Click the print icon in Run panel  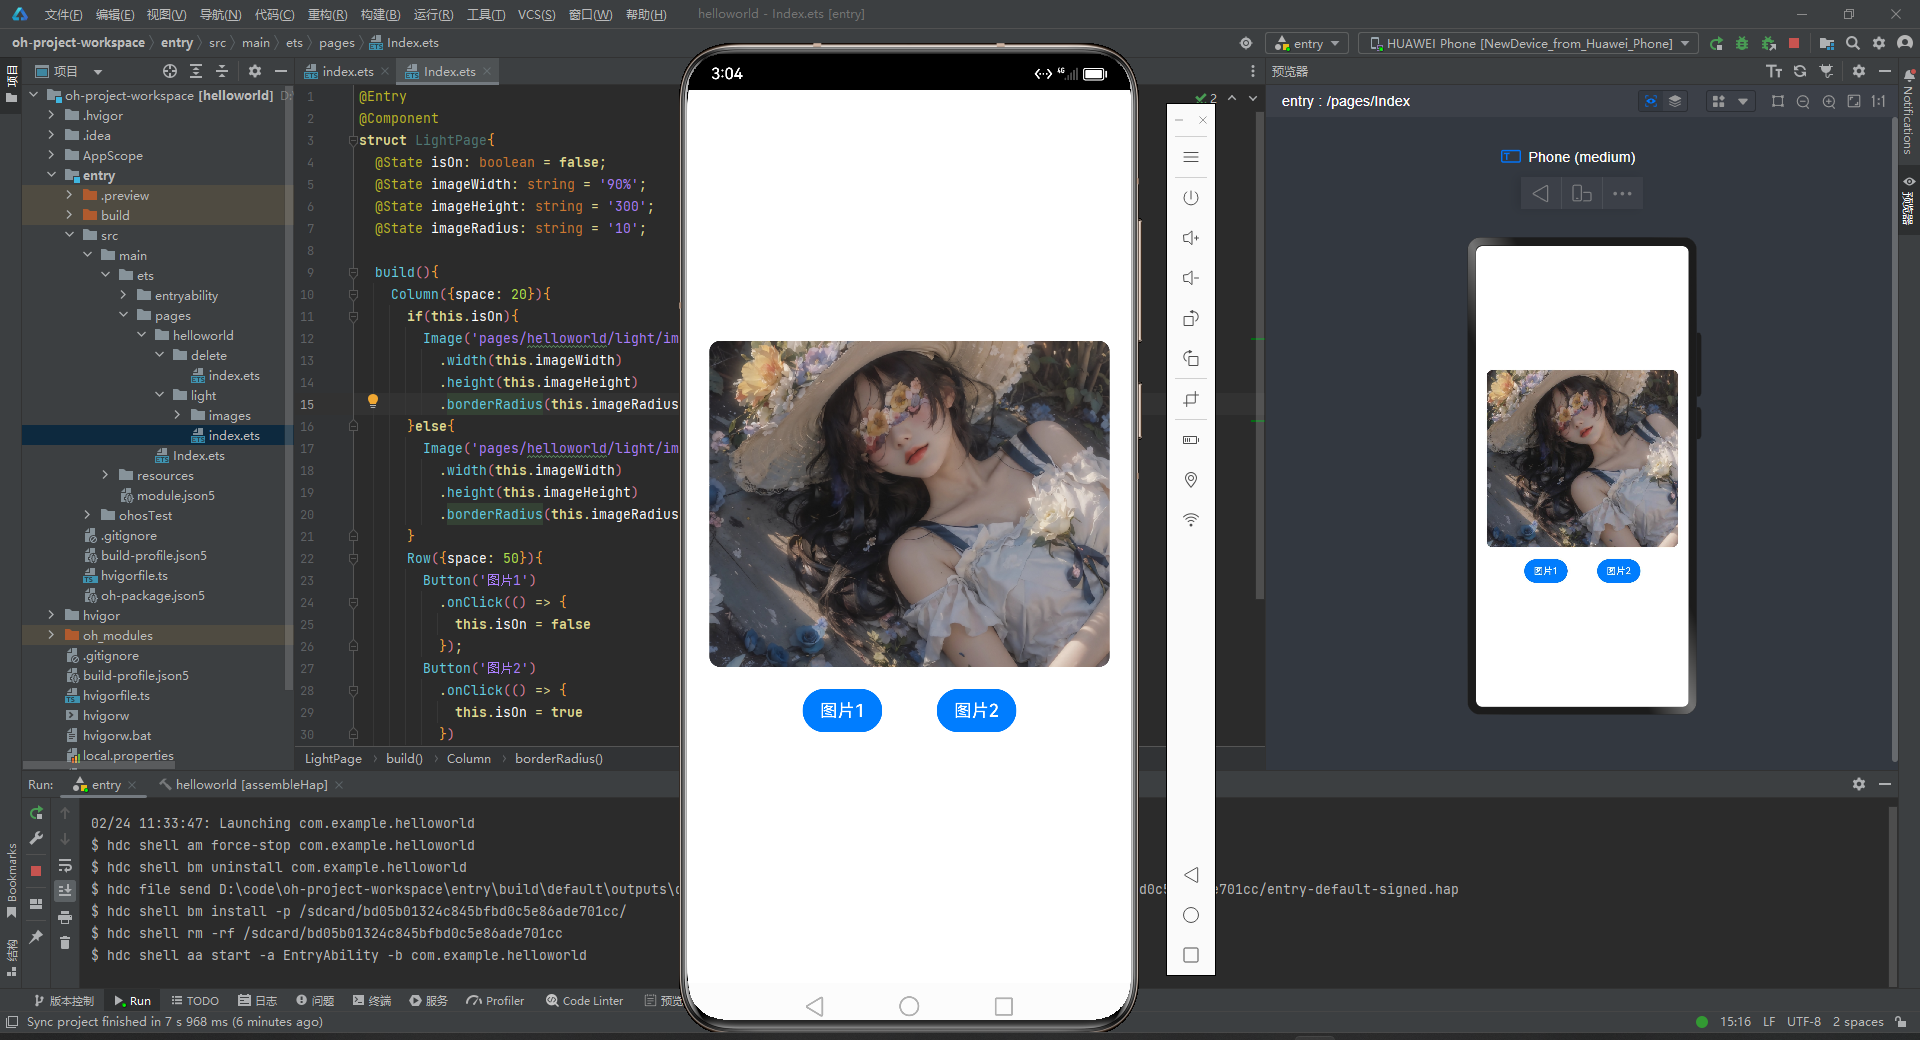pos(65,917)
